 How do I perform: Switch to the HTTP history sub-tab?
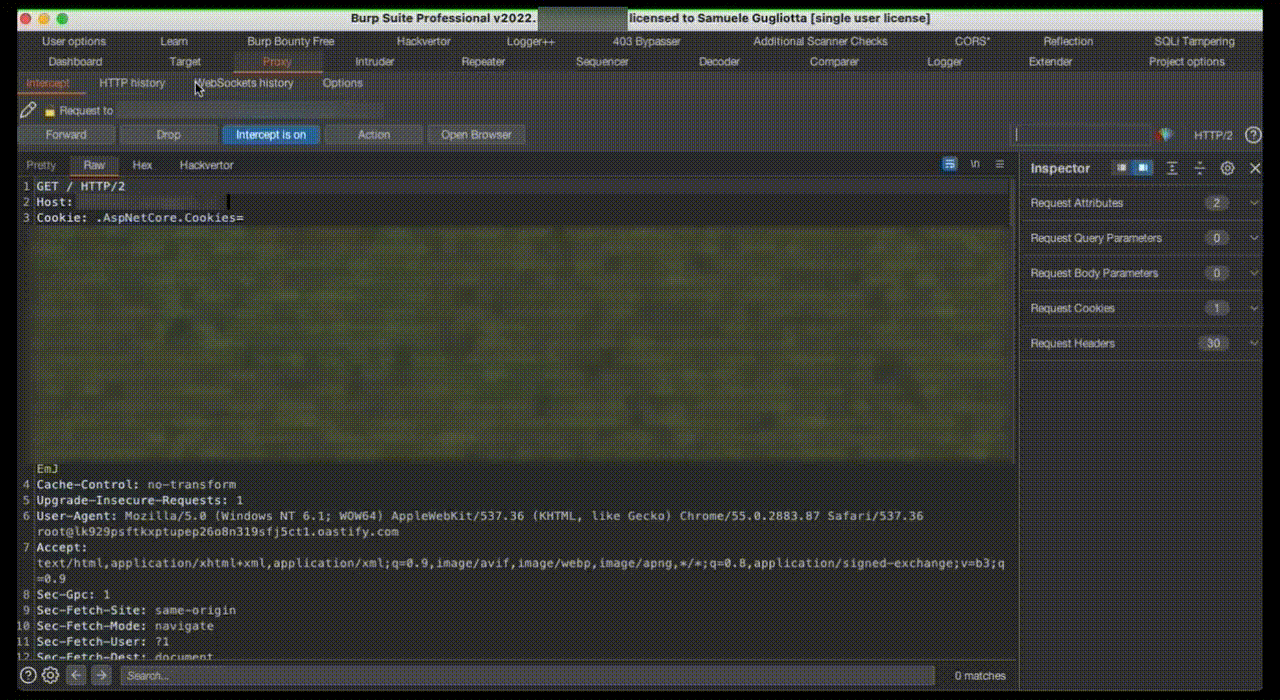point(132,83)
